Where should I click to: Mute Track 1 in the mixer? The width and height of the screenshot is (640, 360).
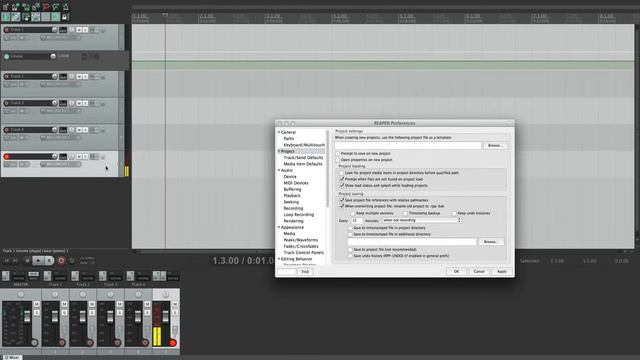[64, 304]
